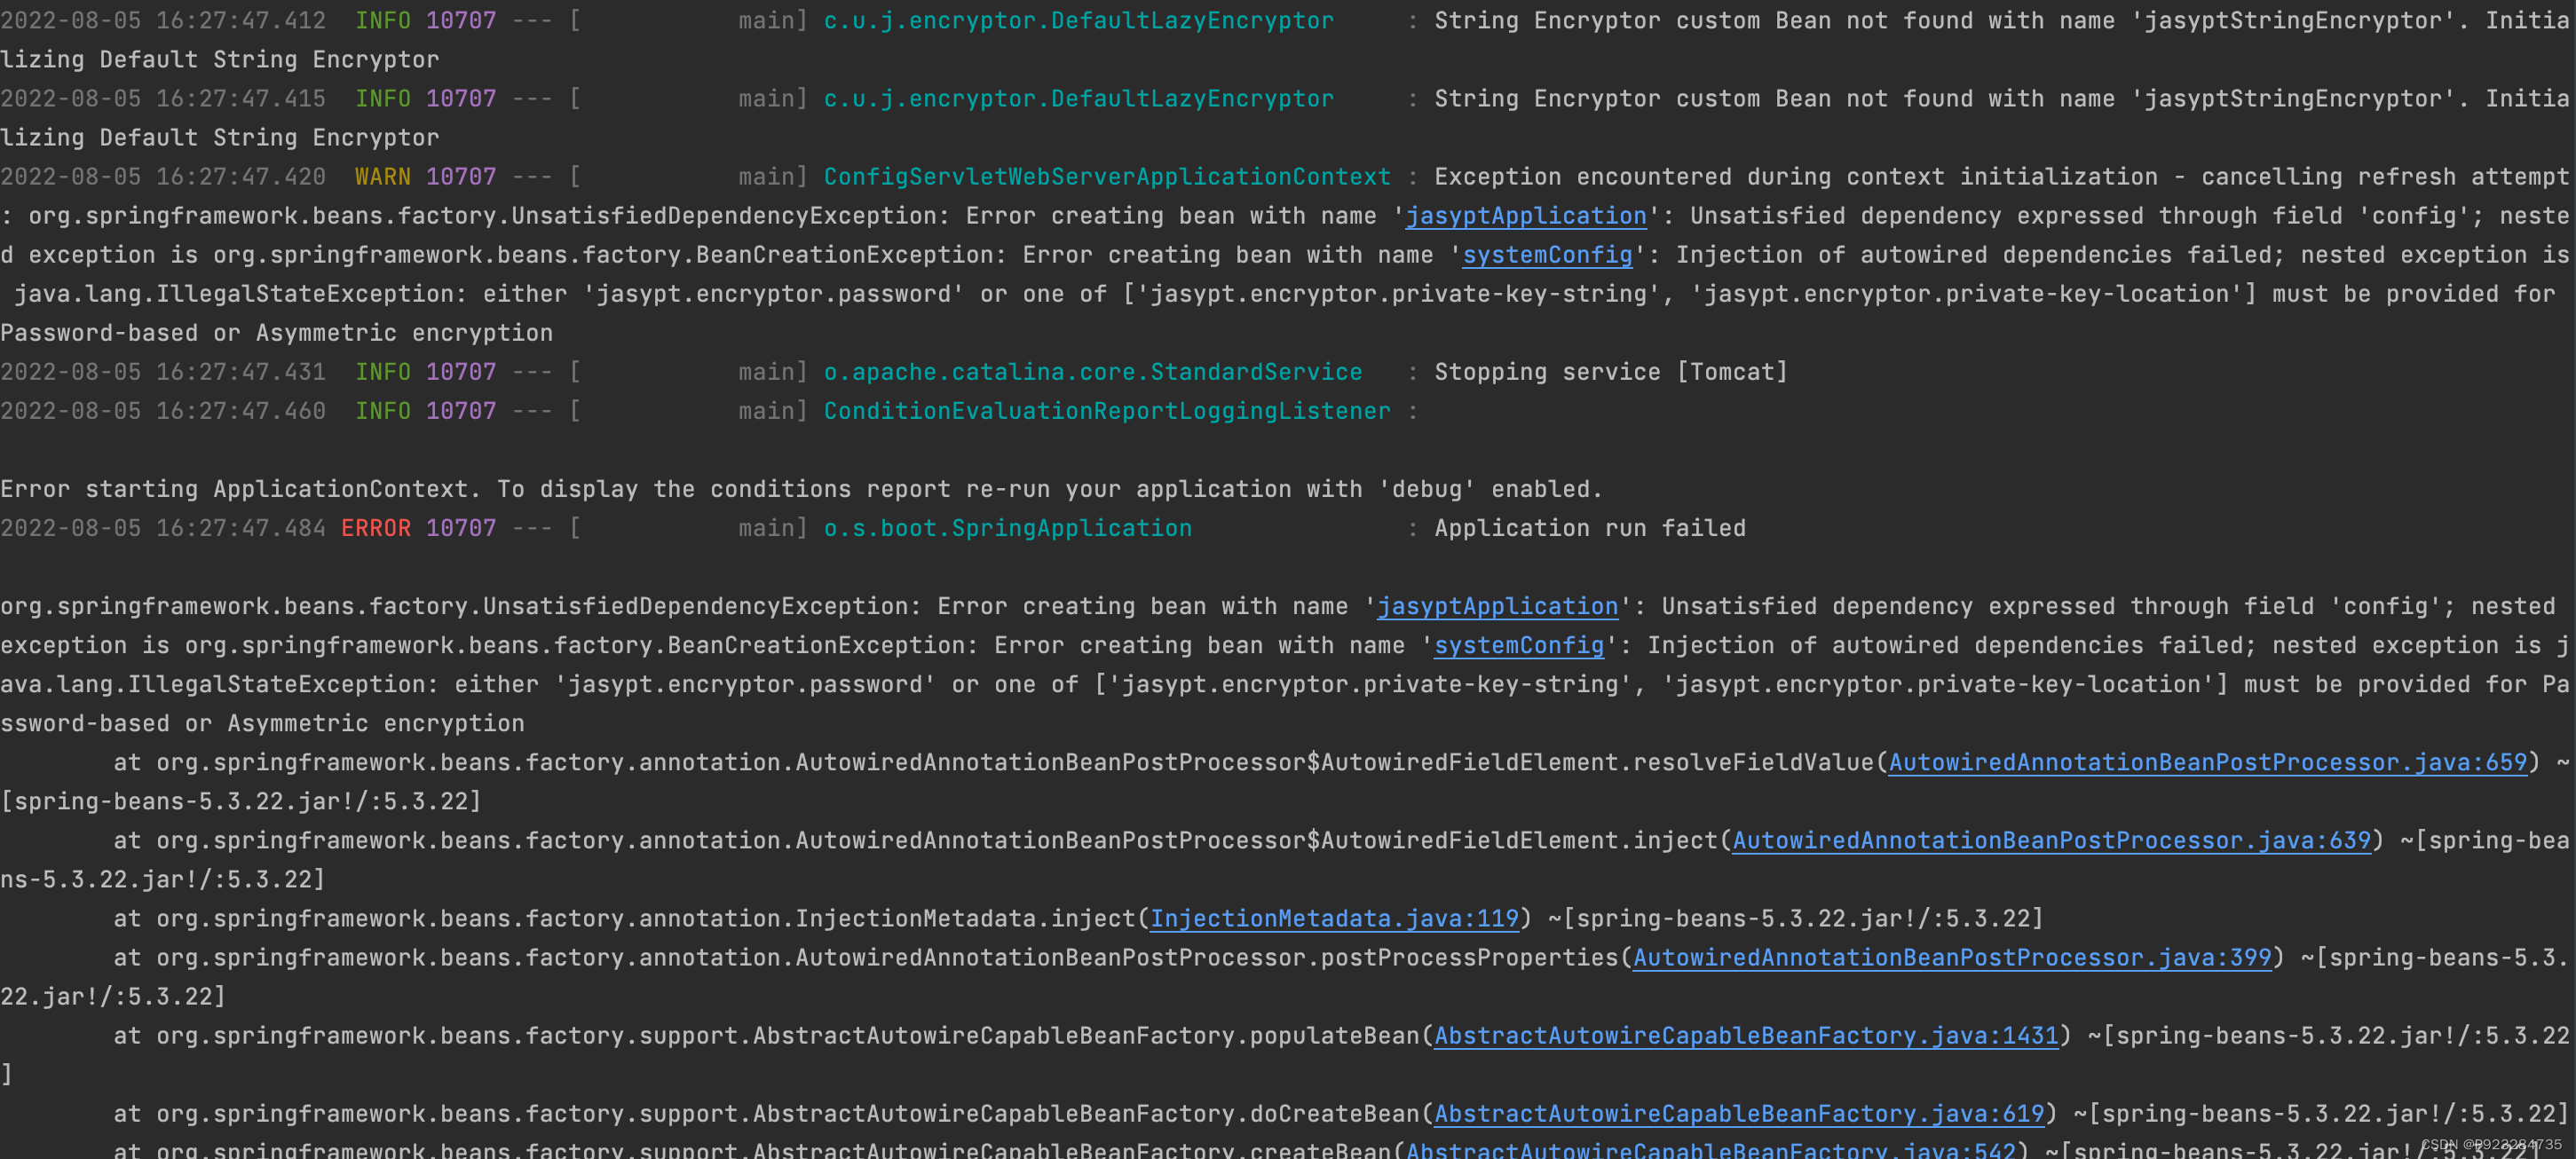Click 'Stopping service [Tomcat]' message
2576x1159 pixels.
tap(1611, 372)
